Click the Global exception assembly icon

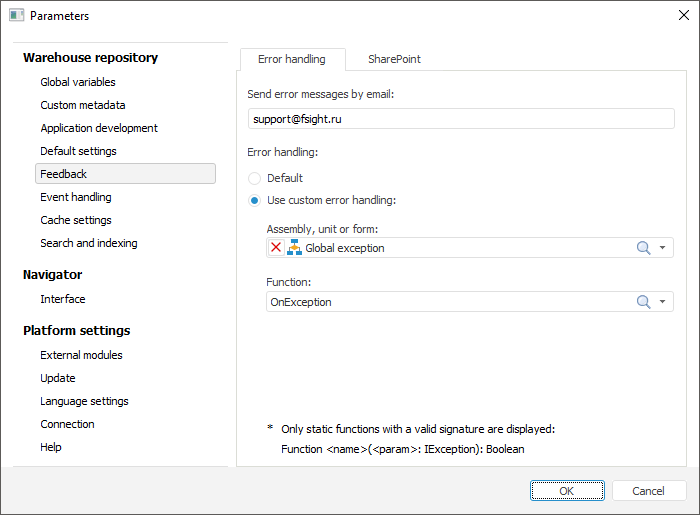point(294,248)
